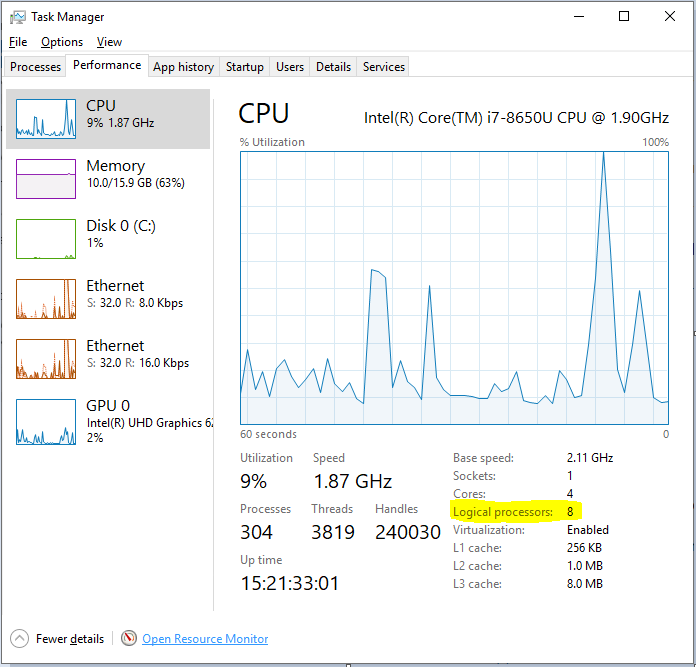Click the 9% Utilization value
Viewport: 696px width, 667px height.
[253, 481]
